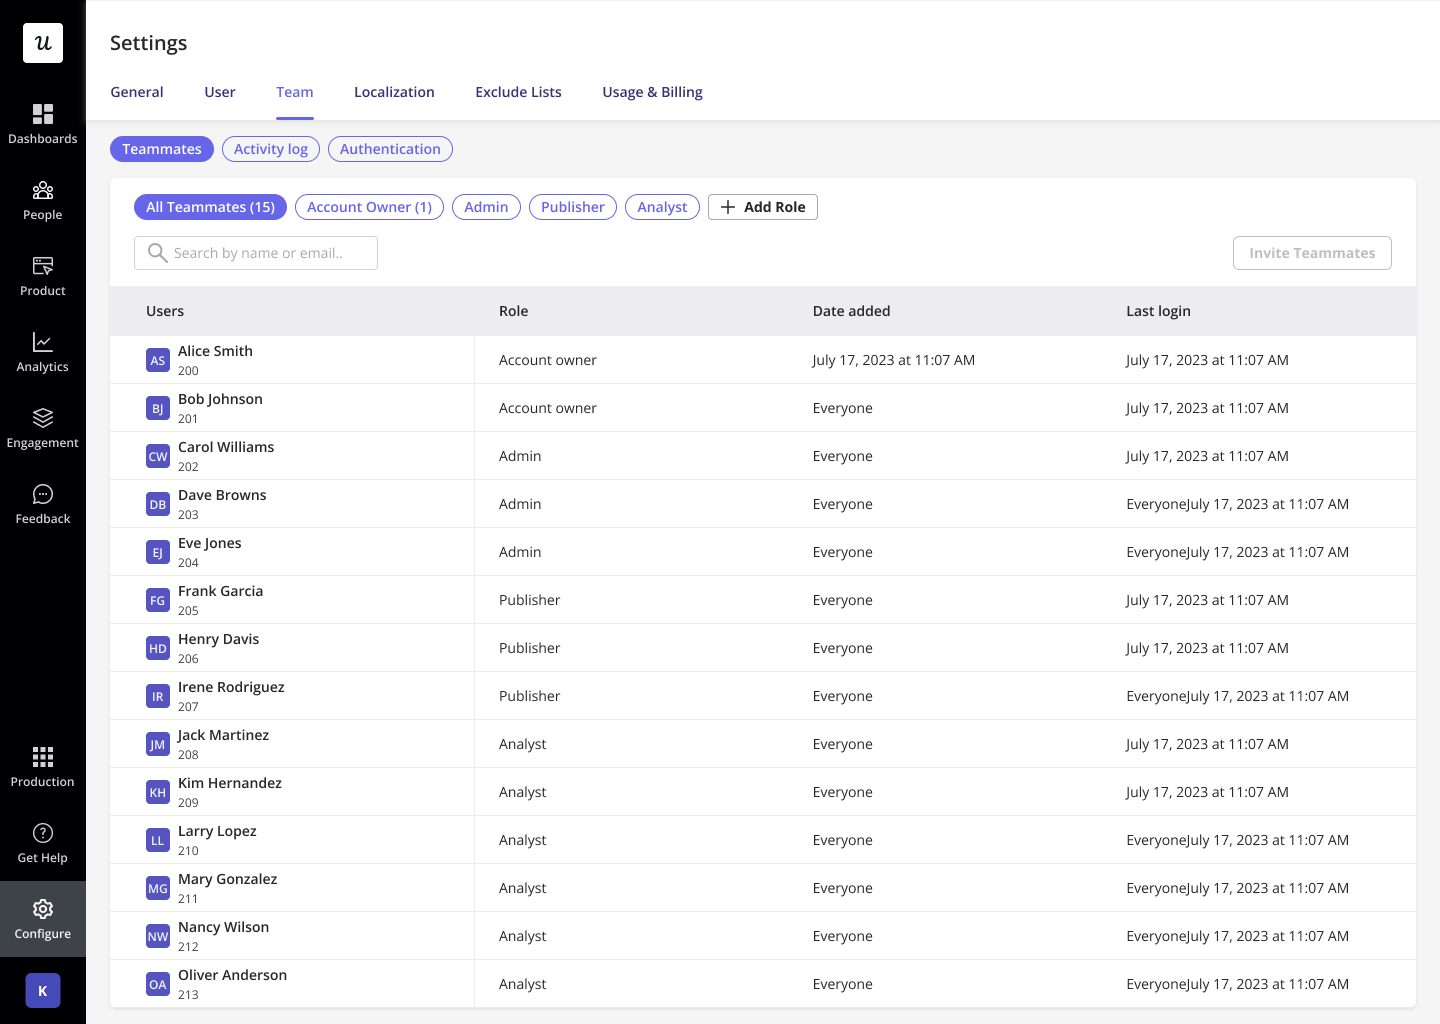Open the Product section icon
1440x1024 pixels.
pyautogui.click(x=43, y=266)
